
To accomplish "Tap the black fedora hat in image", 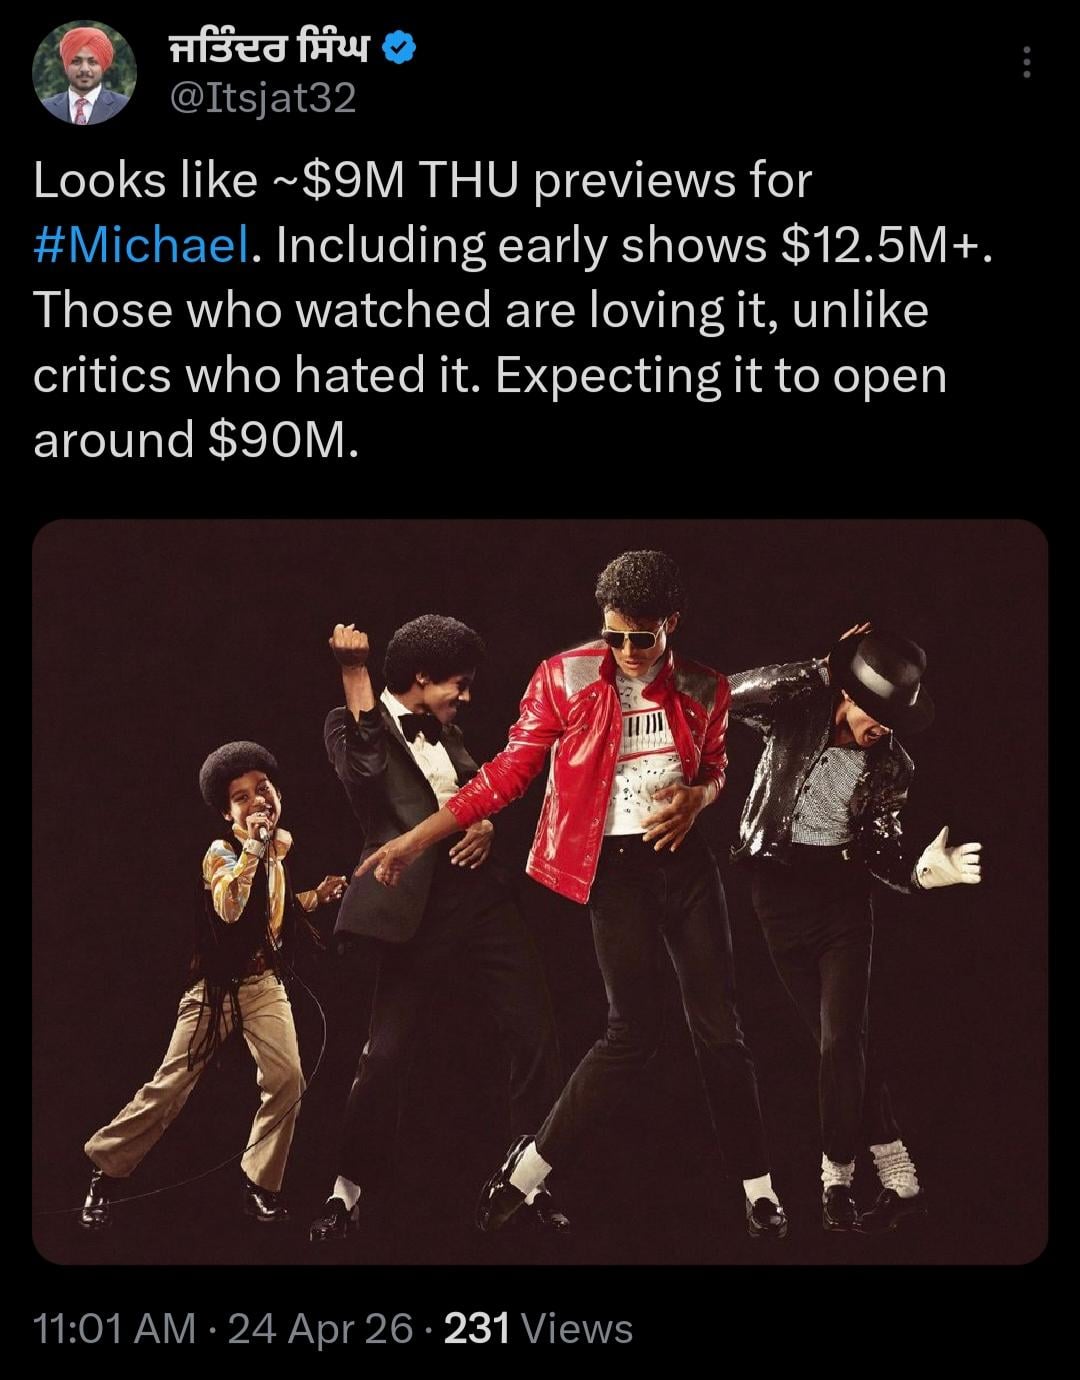I will (x=883, y=678).
